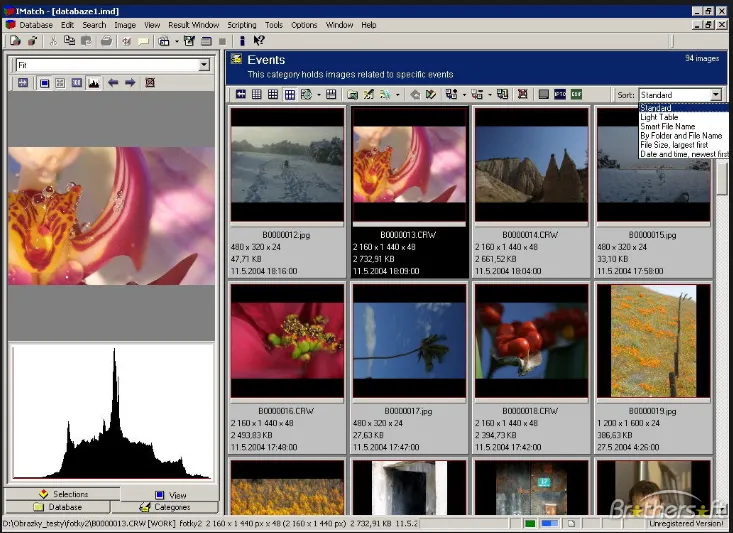Viewport: 733px width, 533px height.
Task: Click the red crossed-box icon in viewer toolbar
Action: 150,83
